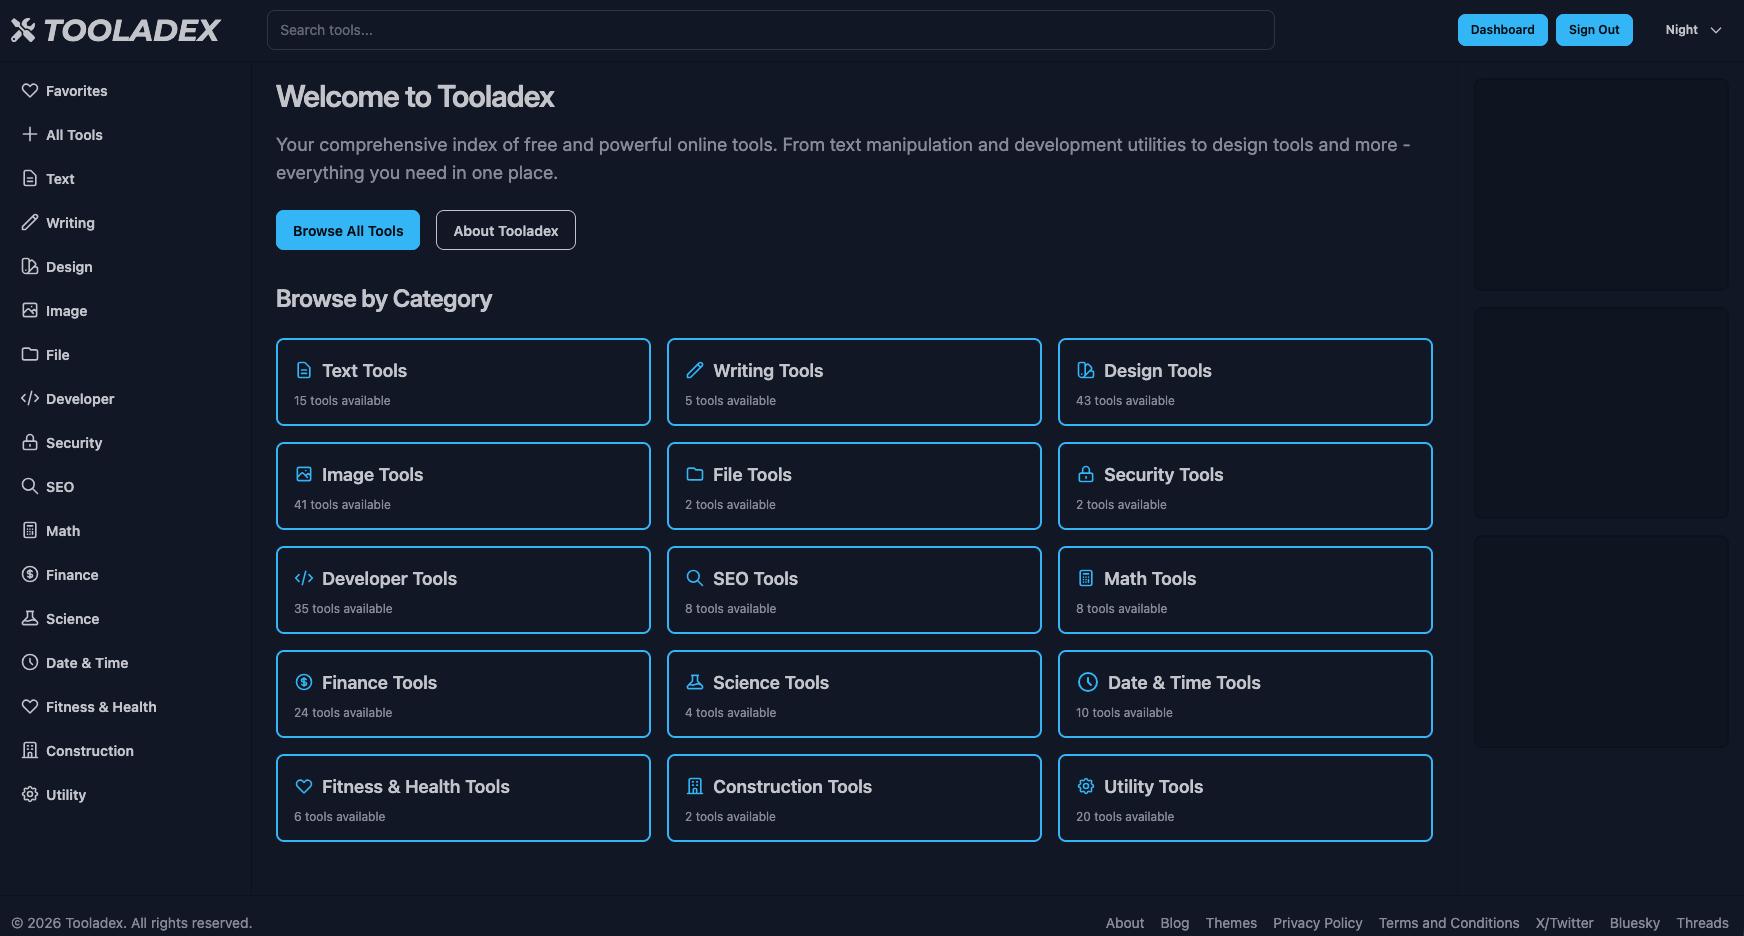The width and height of the screenshot is (1744, 936).
Task: Open the Night theme dropdown
Action: 1692,30
